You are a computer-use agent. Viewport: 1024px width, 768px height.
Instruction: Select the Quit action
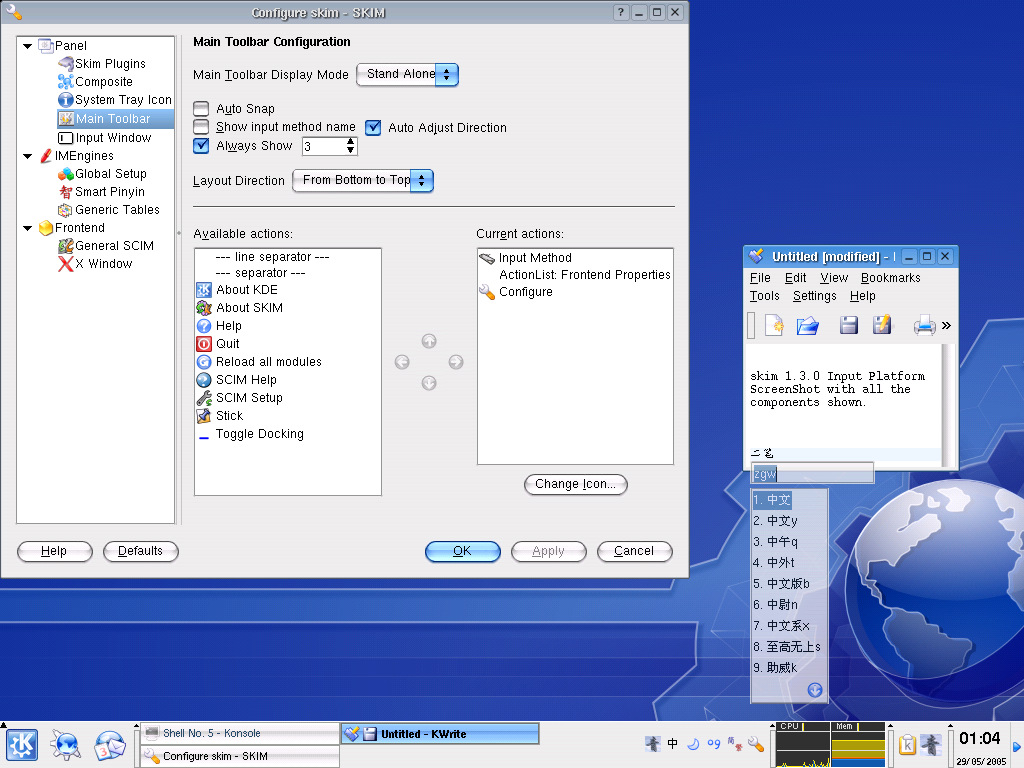[218, 344]
